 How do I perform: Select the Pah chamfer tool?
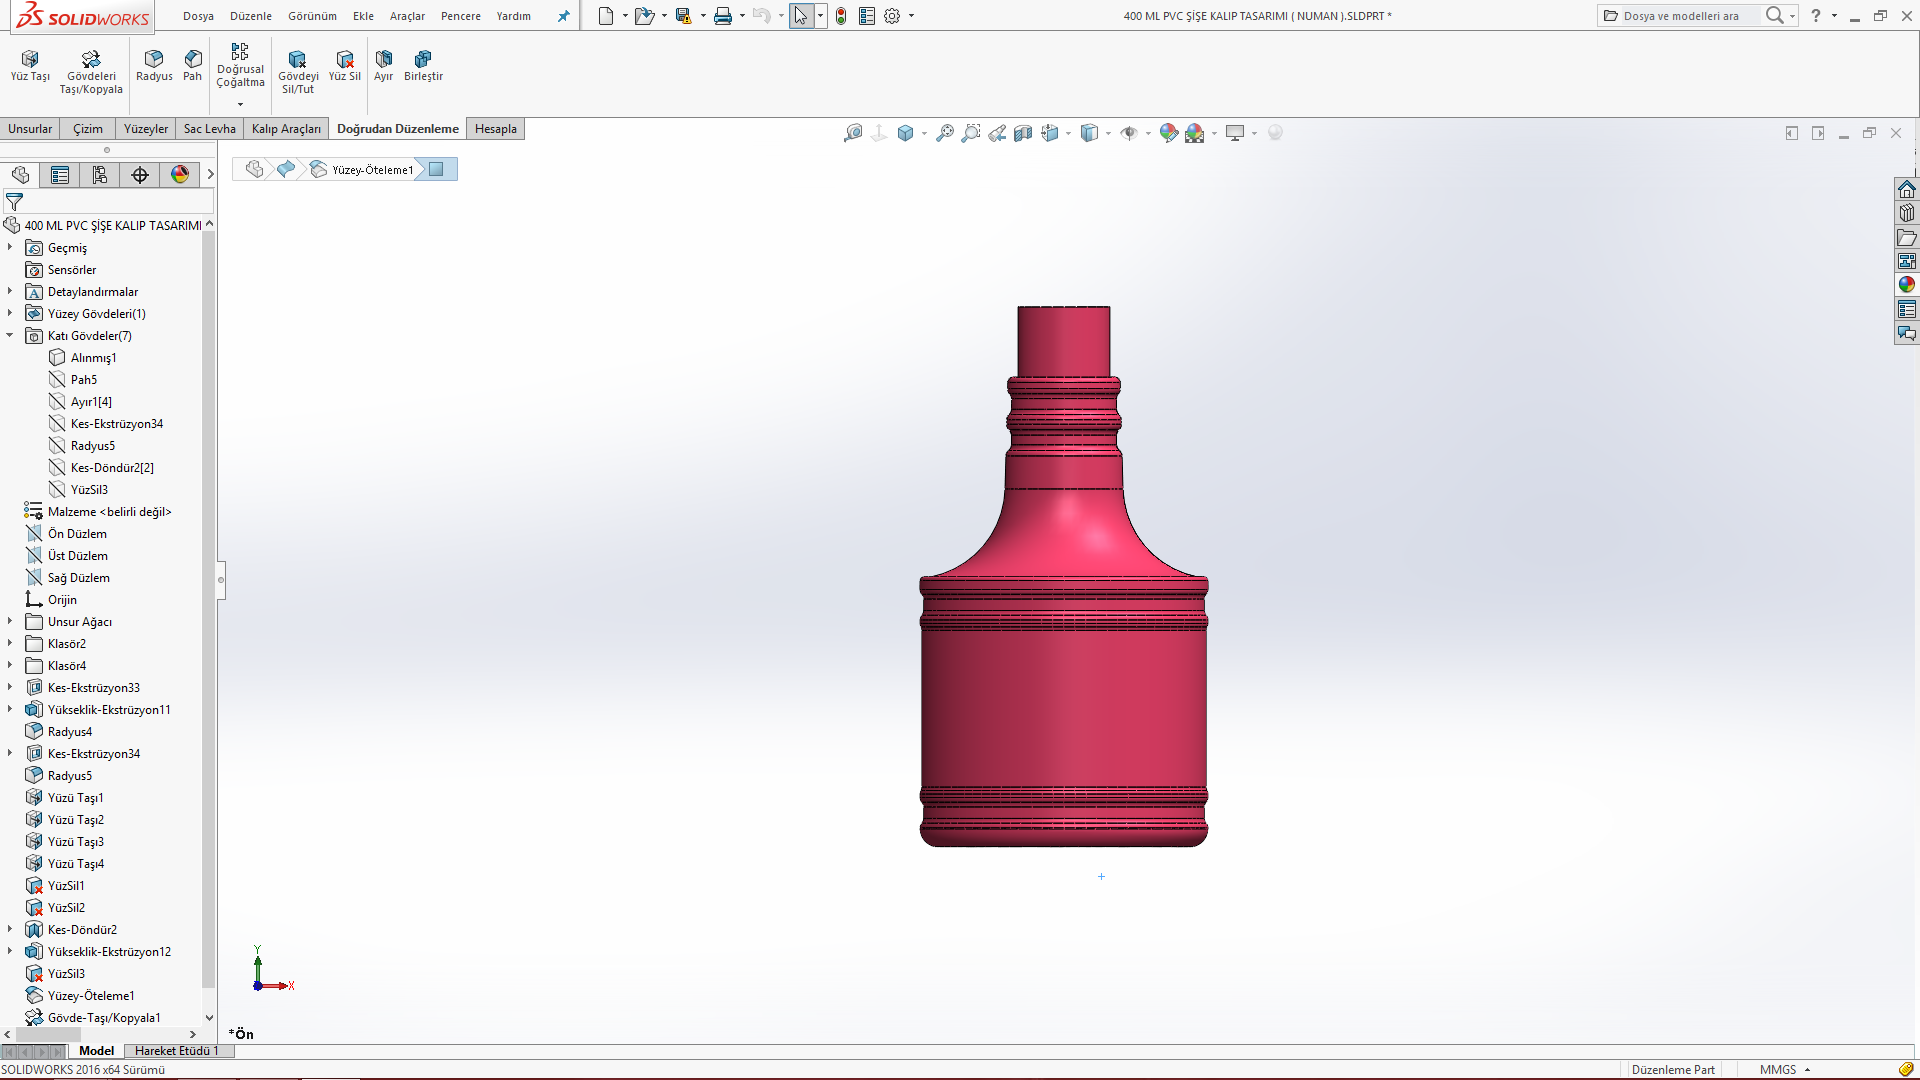pos(193,59)
